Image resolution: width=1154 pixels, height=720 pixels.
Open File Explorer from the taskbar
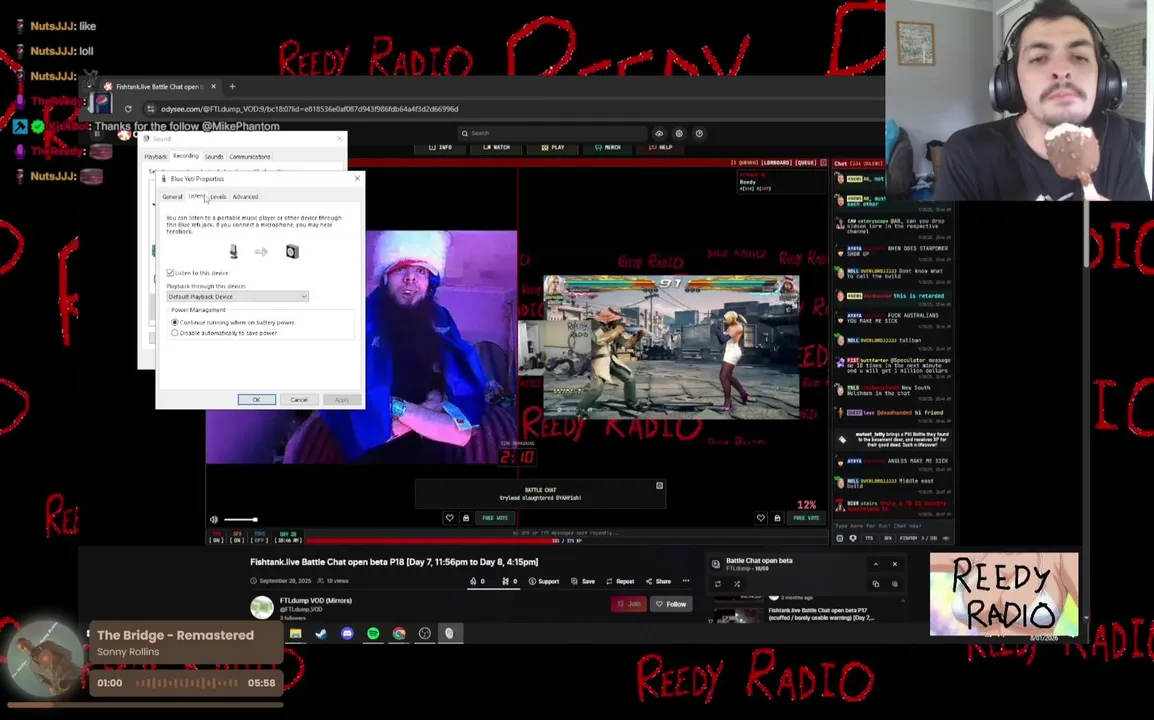295,633
